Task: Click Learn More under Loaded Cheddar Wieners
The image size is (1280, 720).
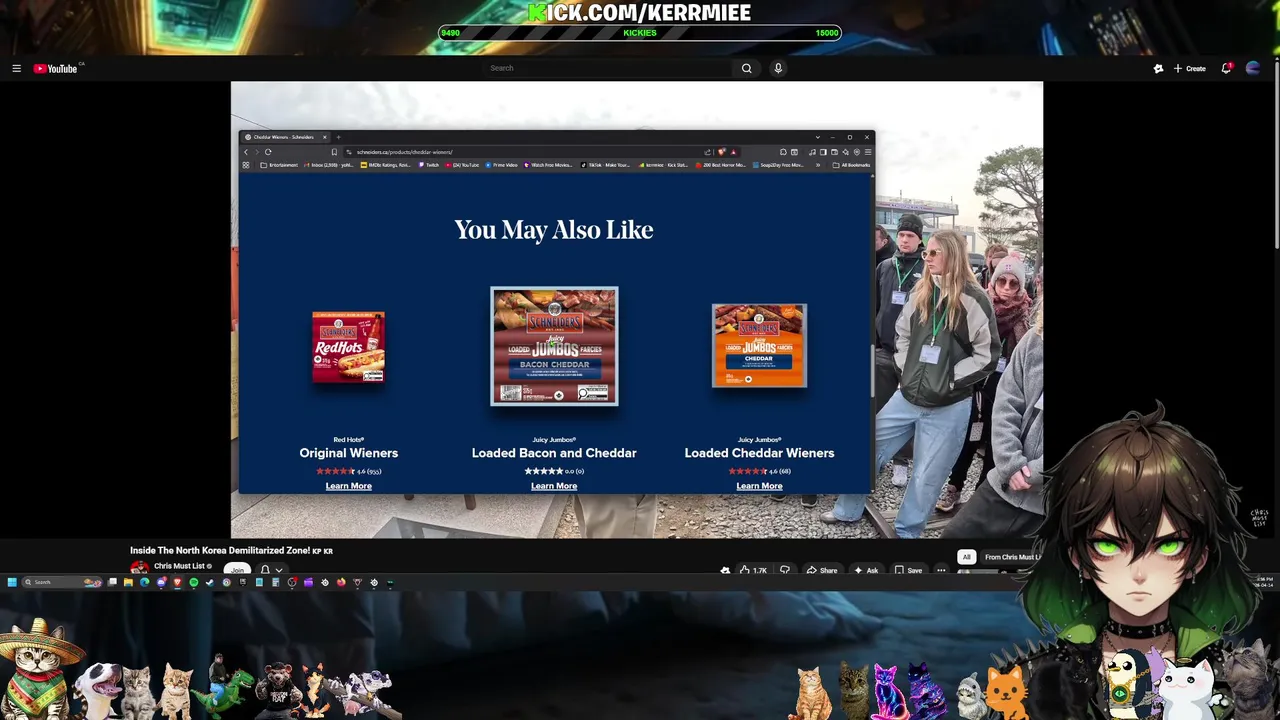Action: click(x=759, y=486)
